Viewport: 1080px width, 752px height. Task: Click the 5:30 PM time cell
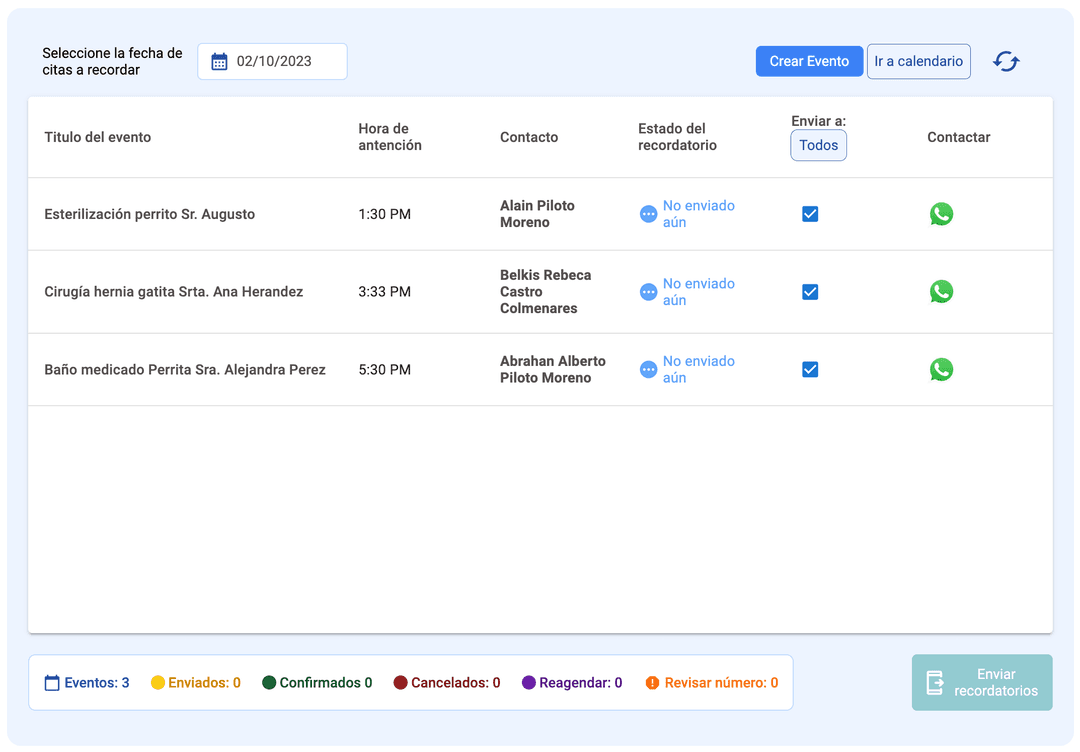click(384, 370)
